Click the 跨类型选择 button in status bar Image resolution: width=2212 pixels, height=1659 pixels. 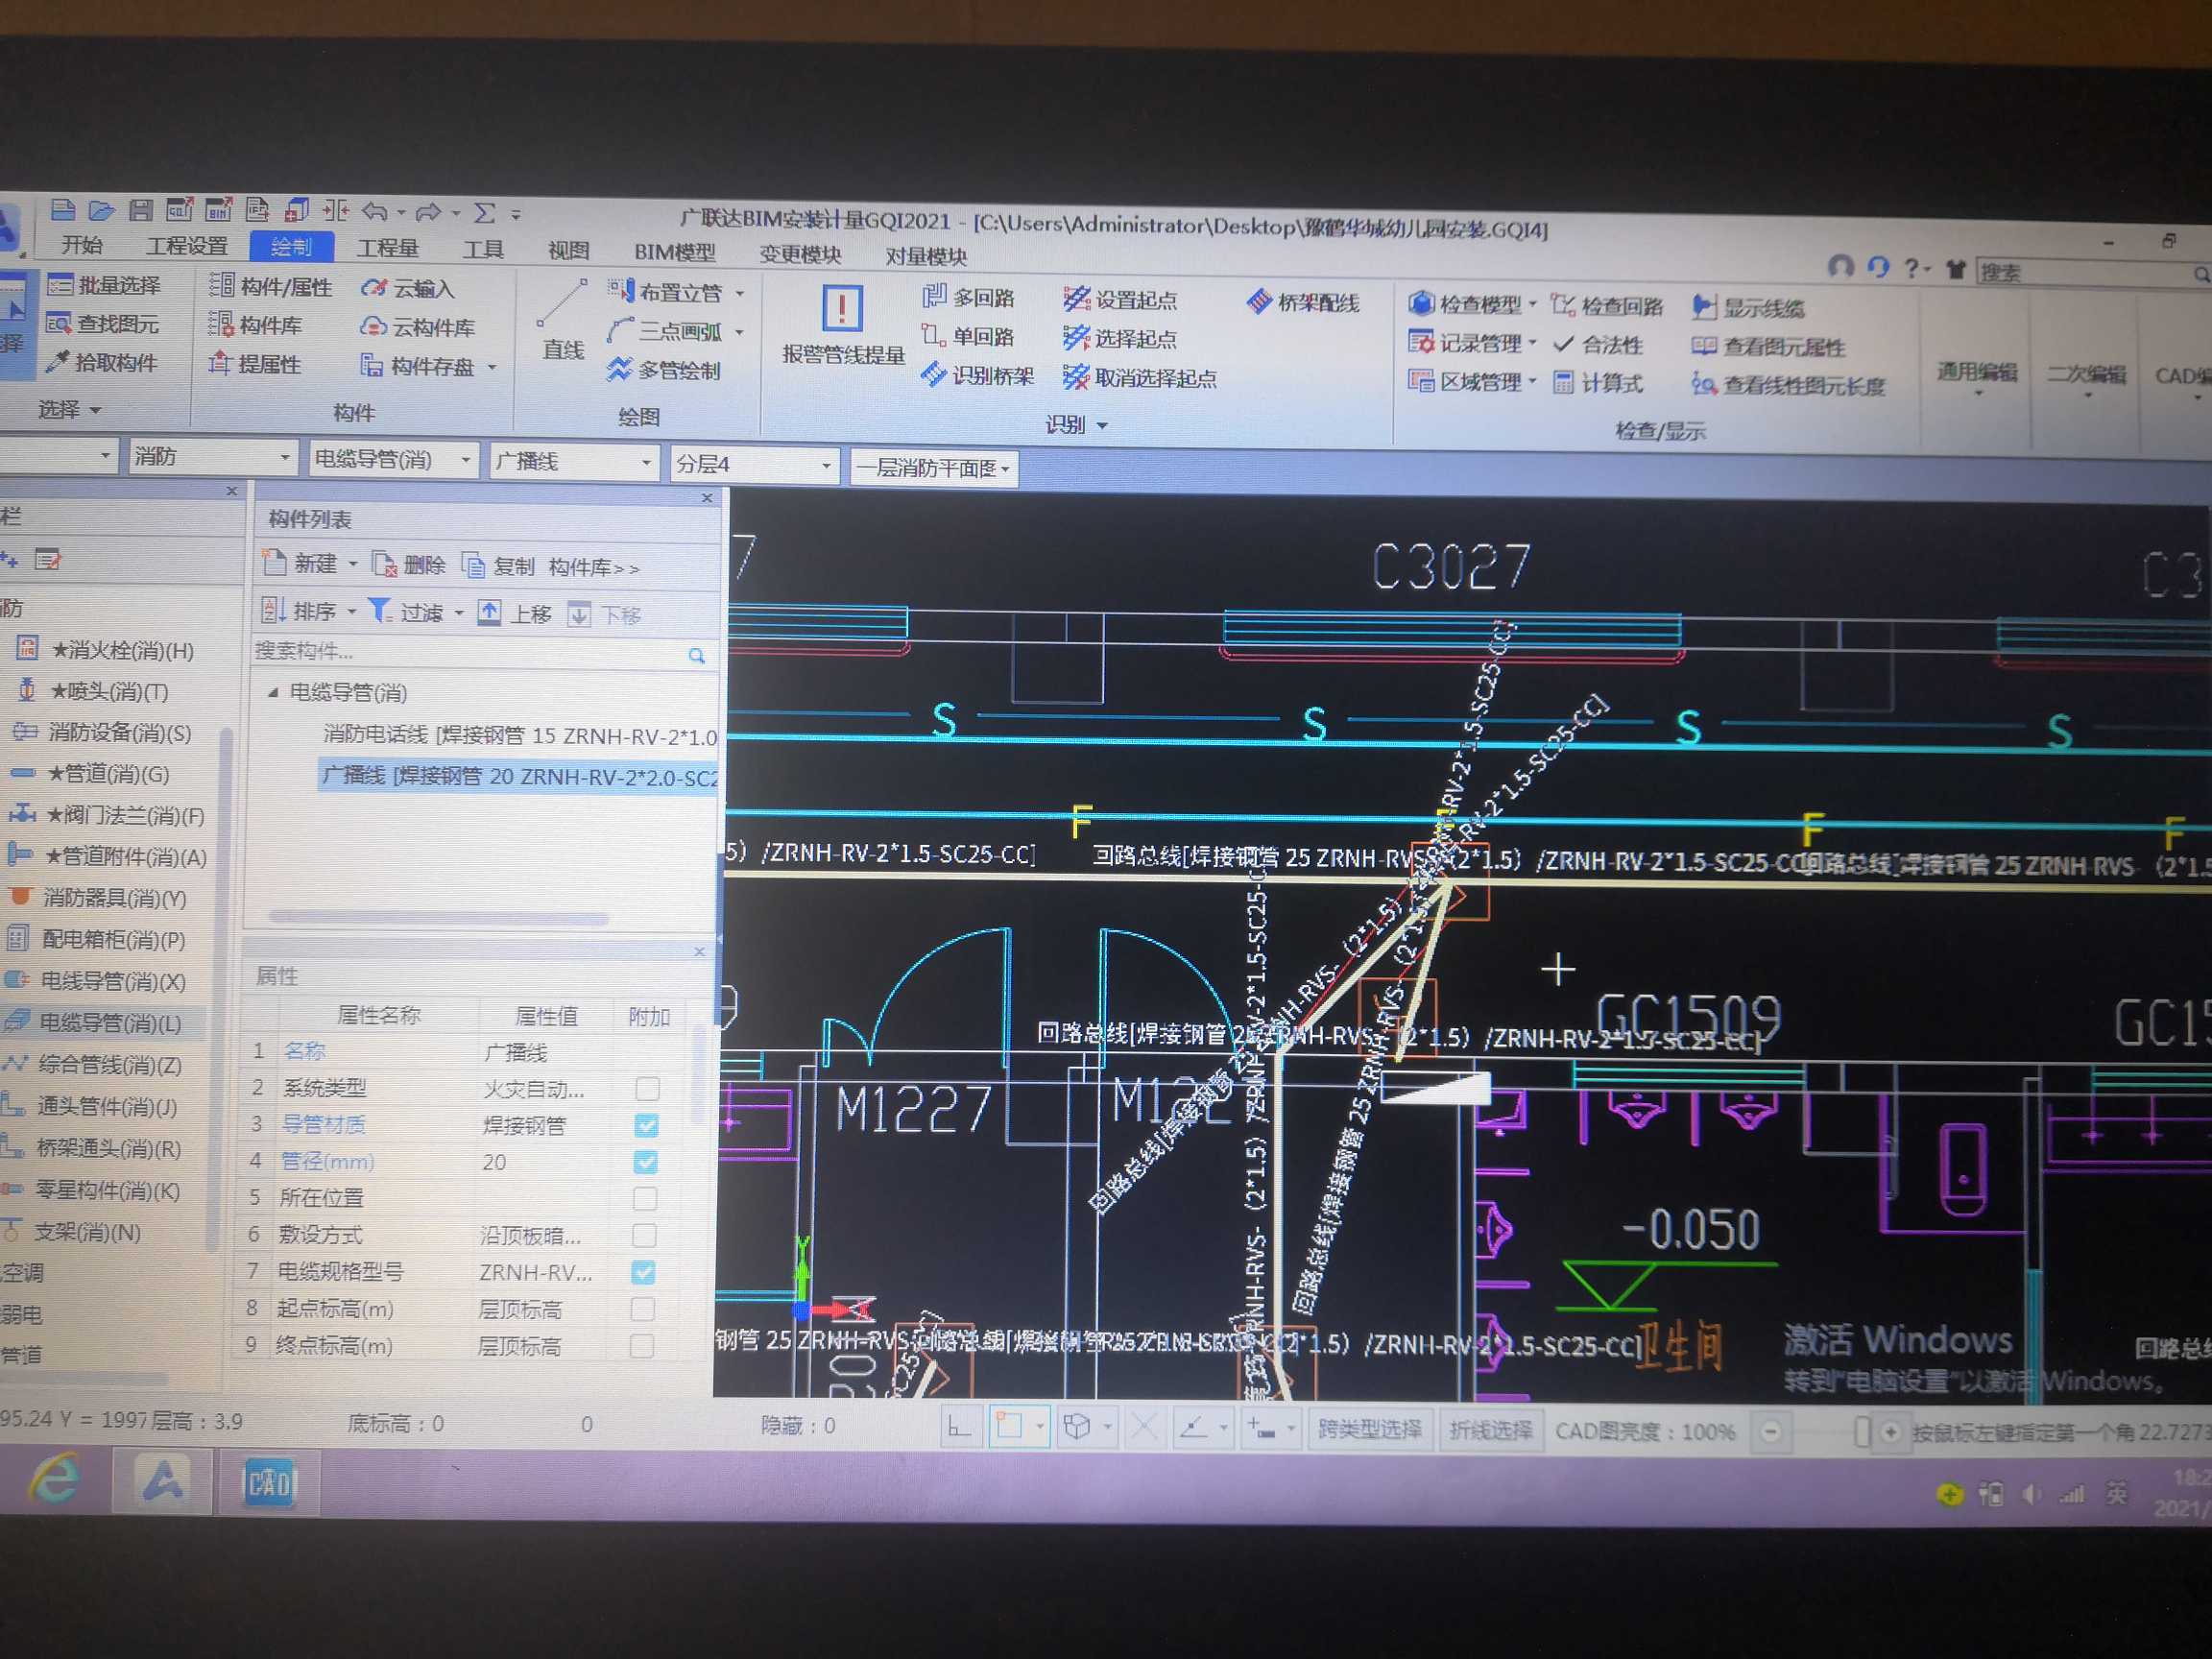point(1369,1429)
